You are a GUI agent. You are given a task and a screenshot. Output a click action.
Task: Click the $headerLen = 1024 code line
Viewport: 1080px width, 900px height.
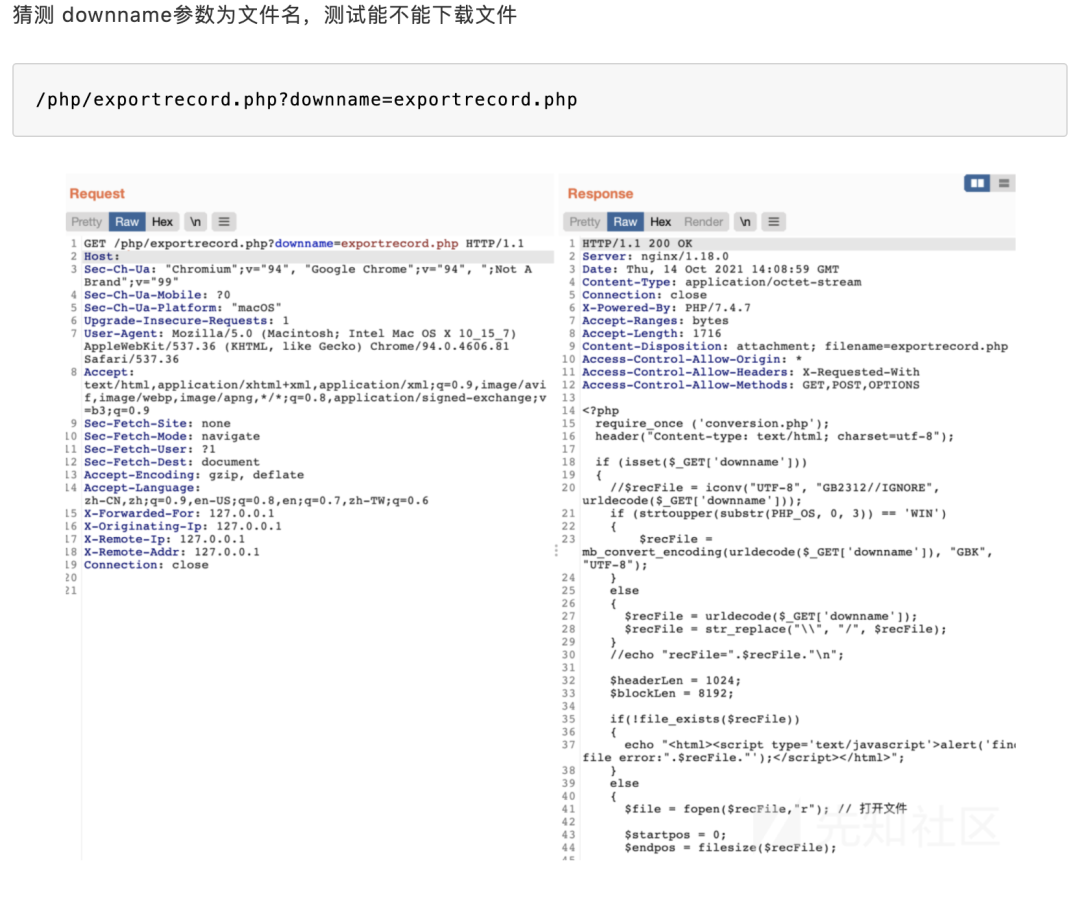[x=676, y=681]
